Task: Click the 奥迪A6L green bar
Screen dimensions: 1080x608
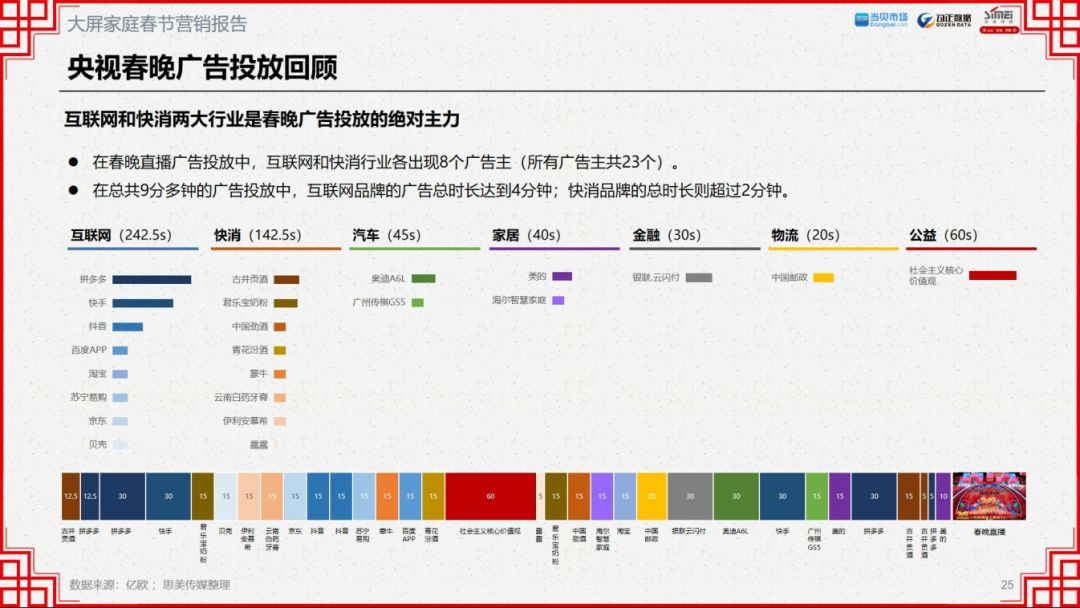Action: point(423,279)
